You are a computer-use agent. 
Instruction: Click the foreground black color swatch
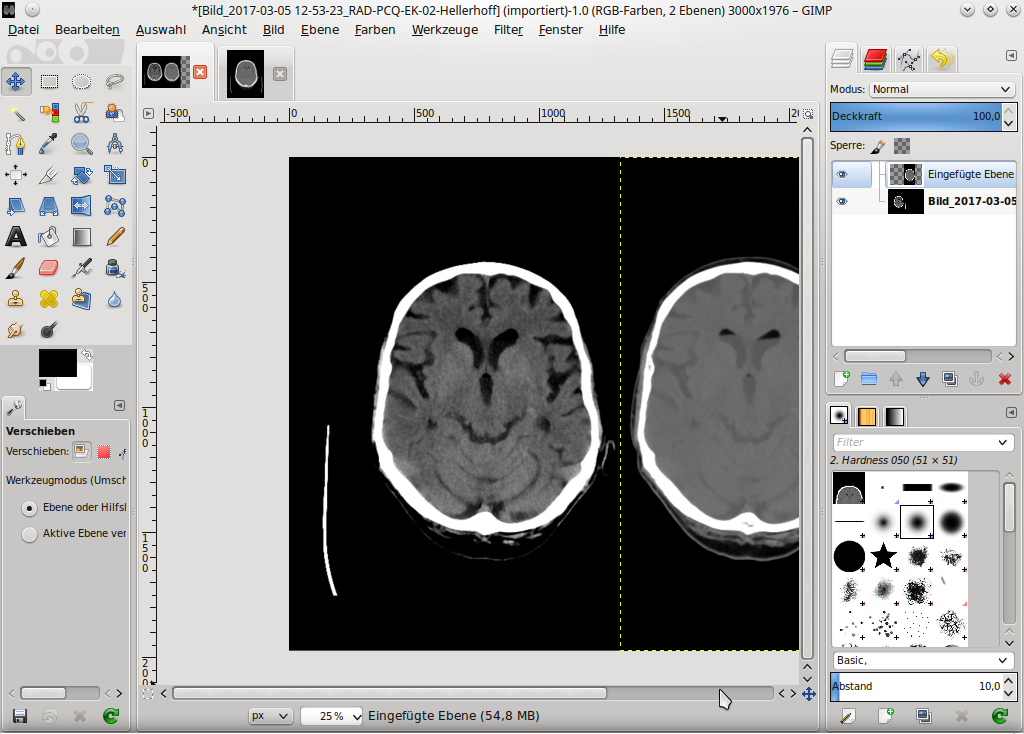57,362
